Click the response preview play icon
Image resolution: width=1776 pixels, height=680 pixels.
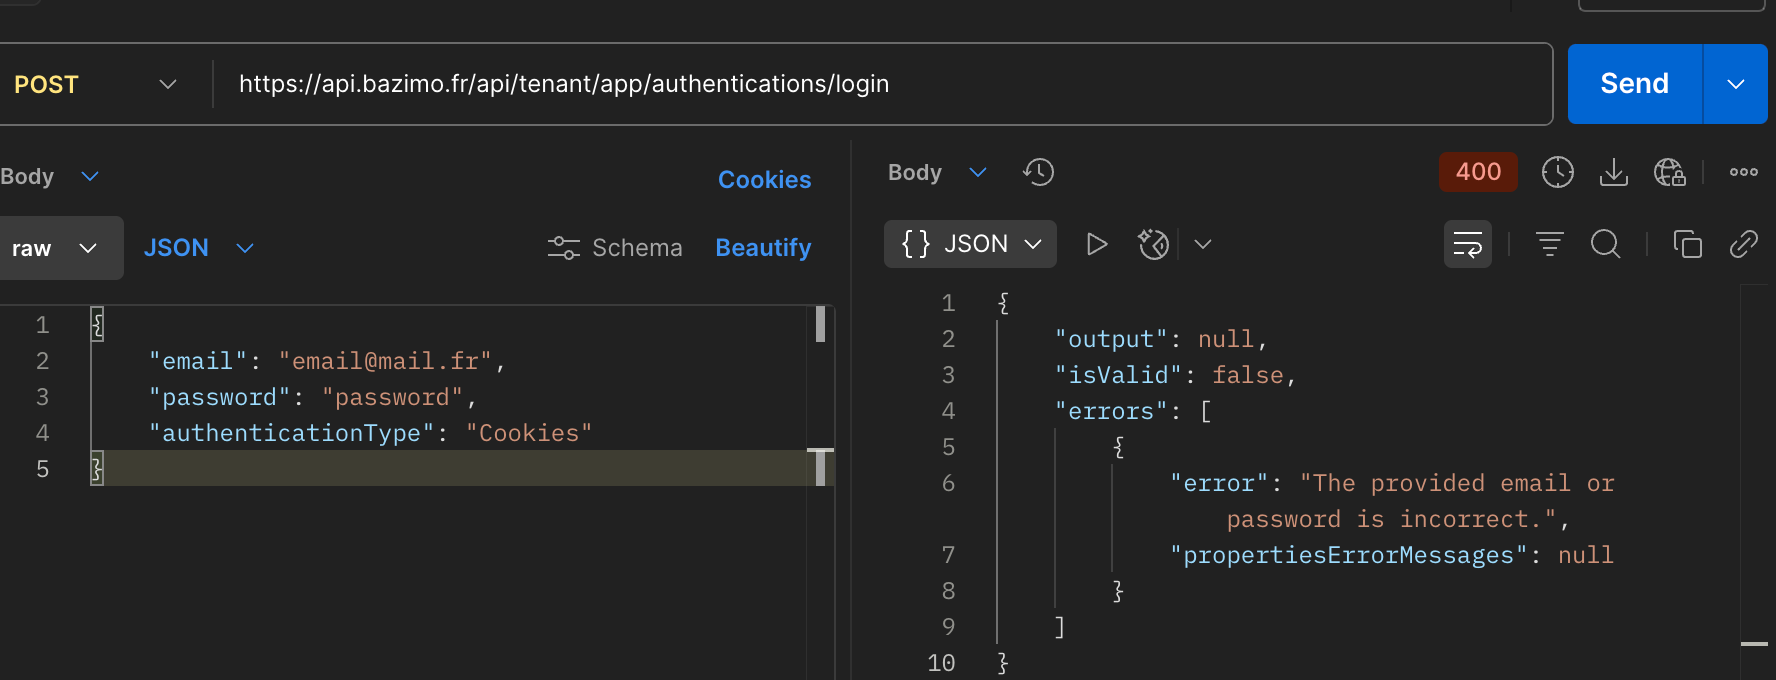(1096, 244)
